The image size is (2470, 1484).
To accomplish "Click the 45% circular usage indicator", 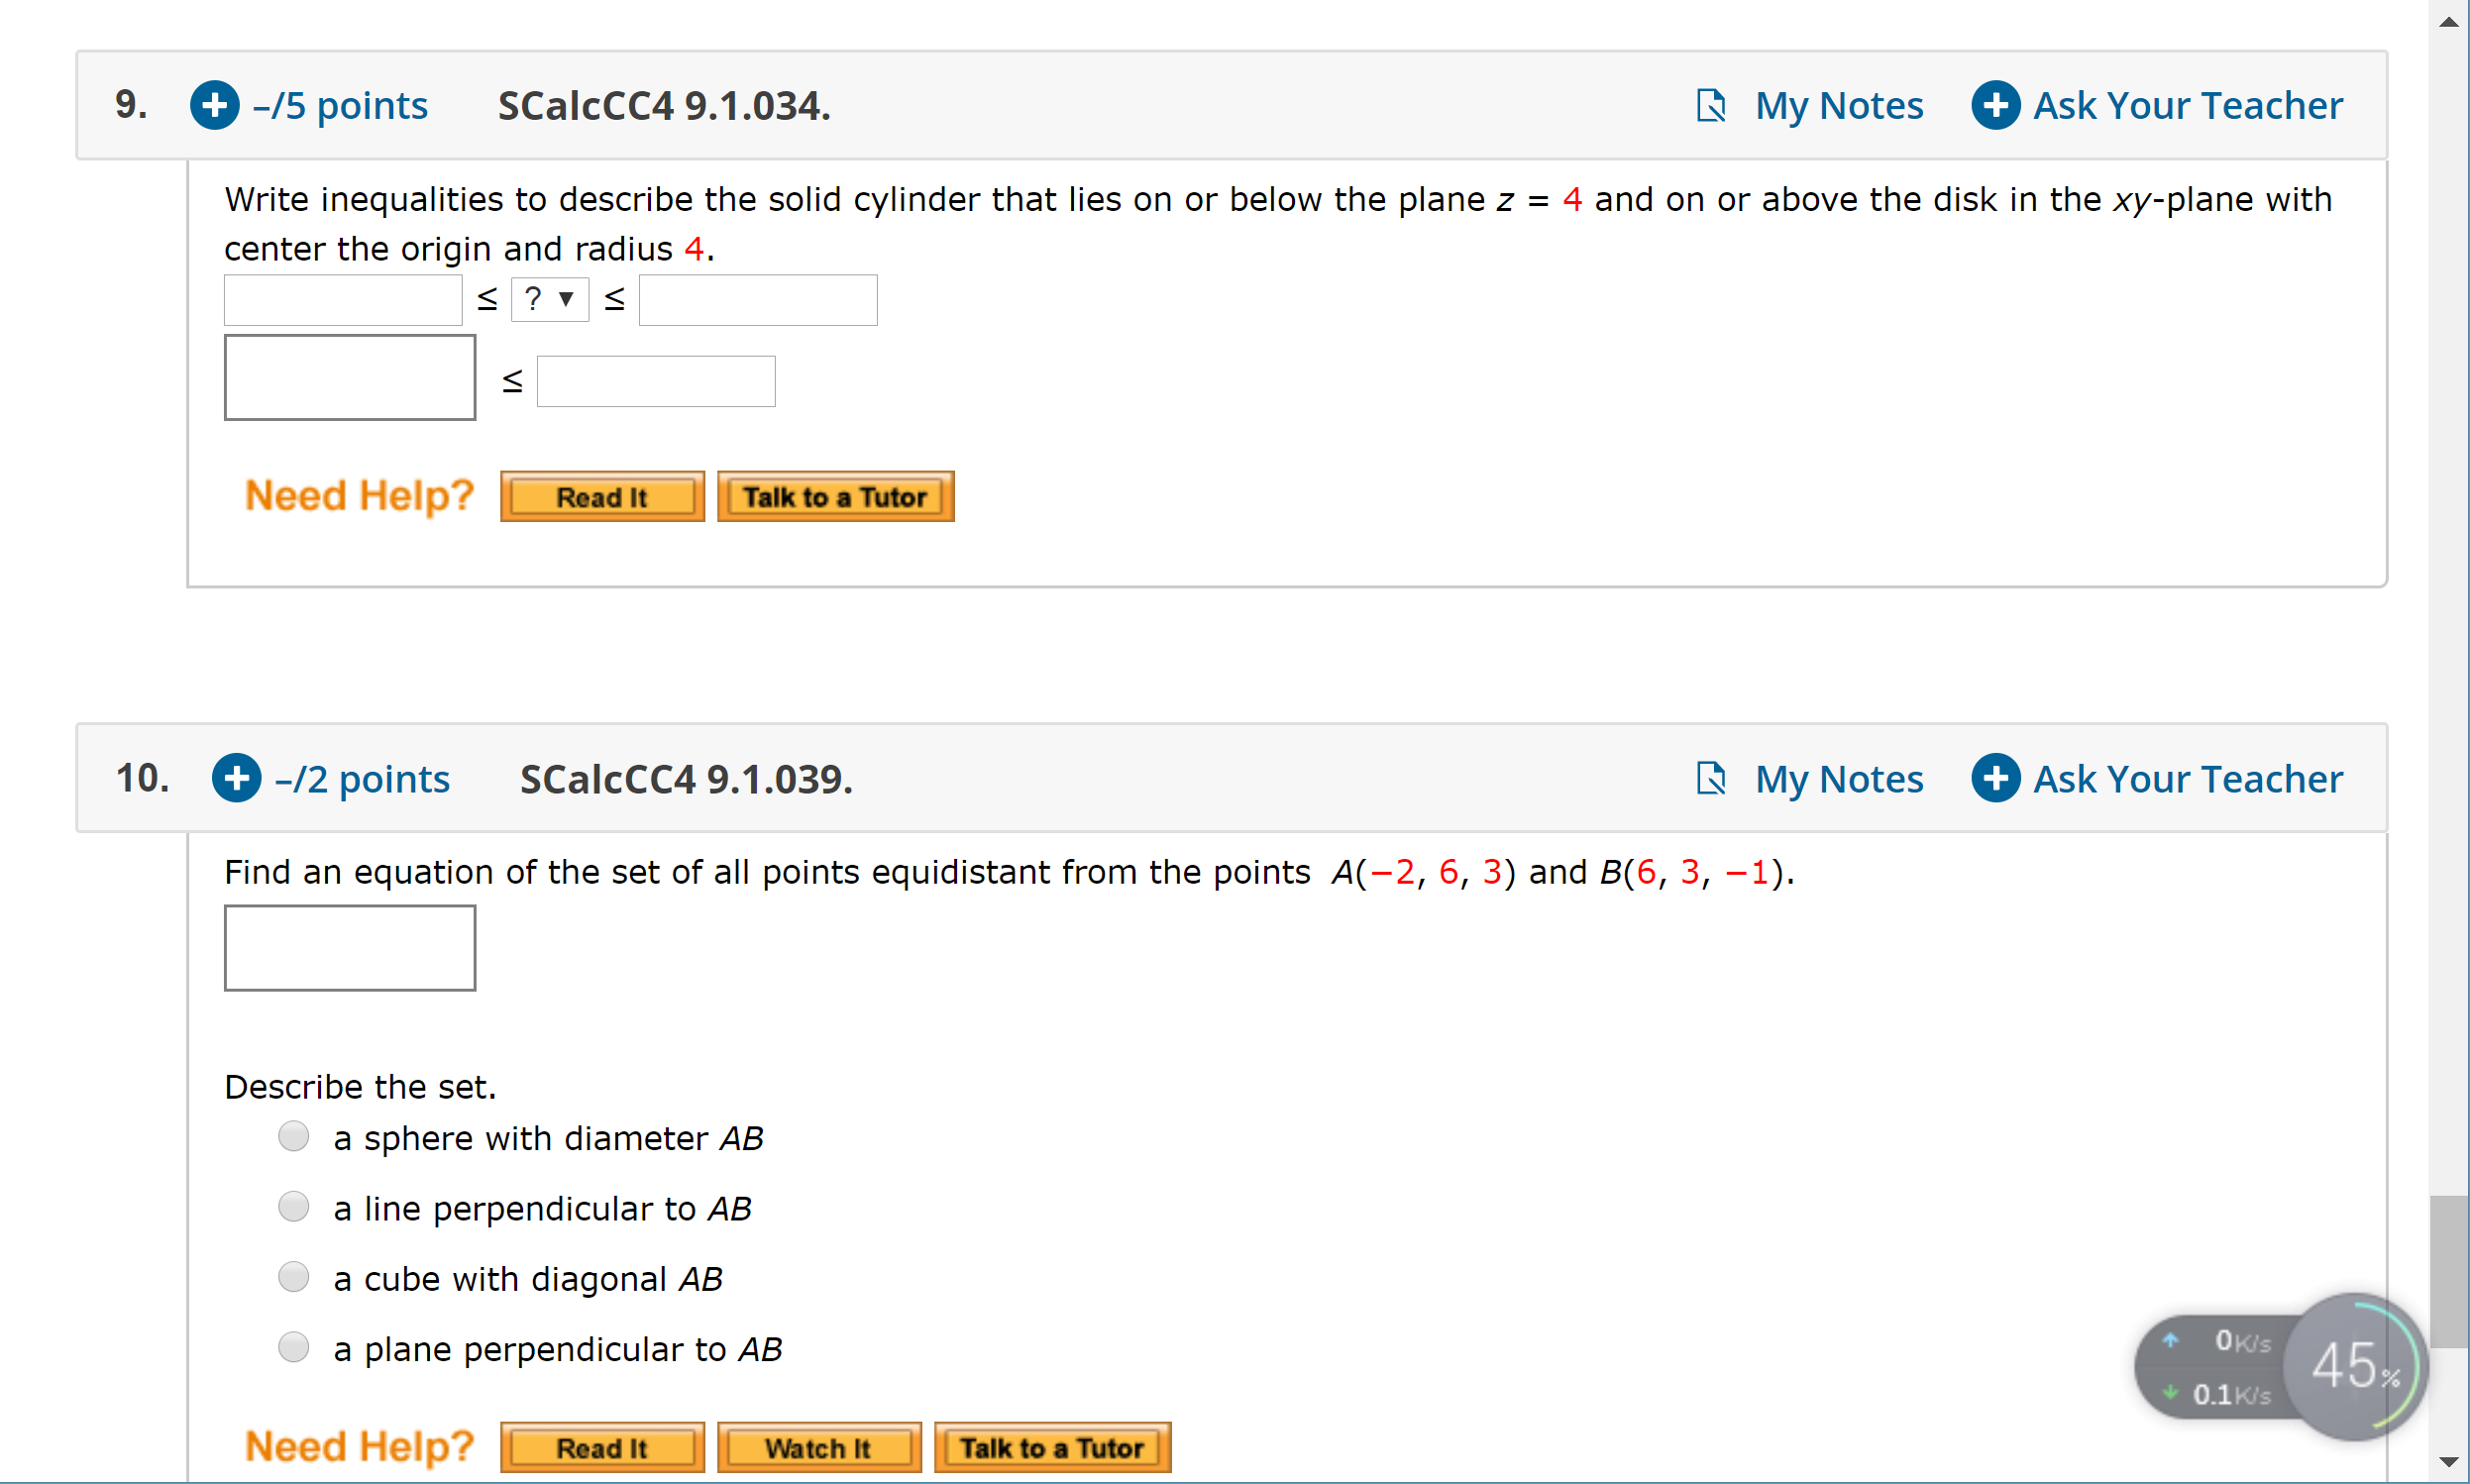I will point(2355,1367).
